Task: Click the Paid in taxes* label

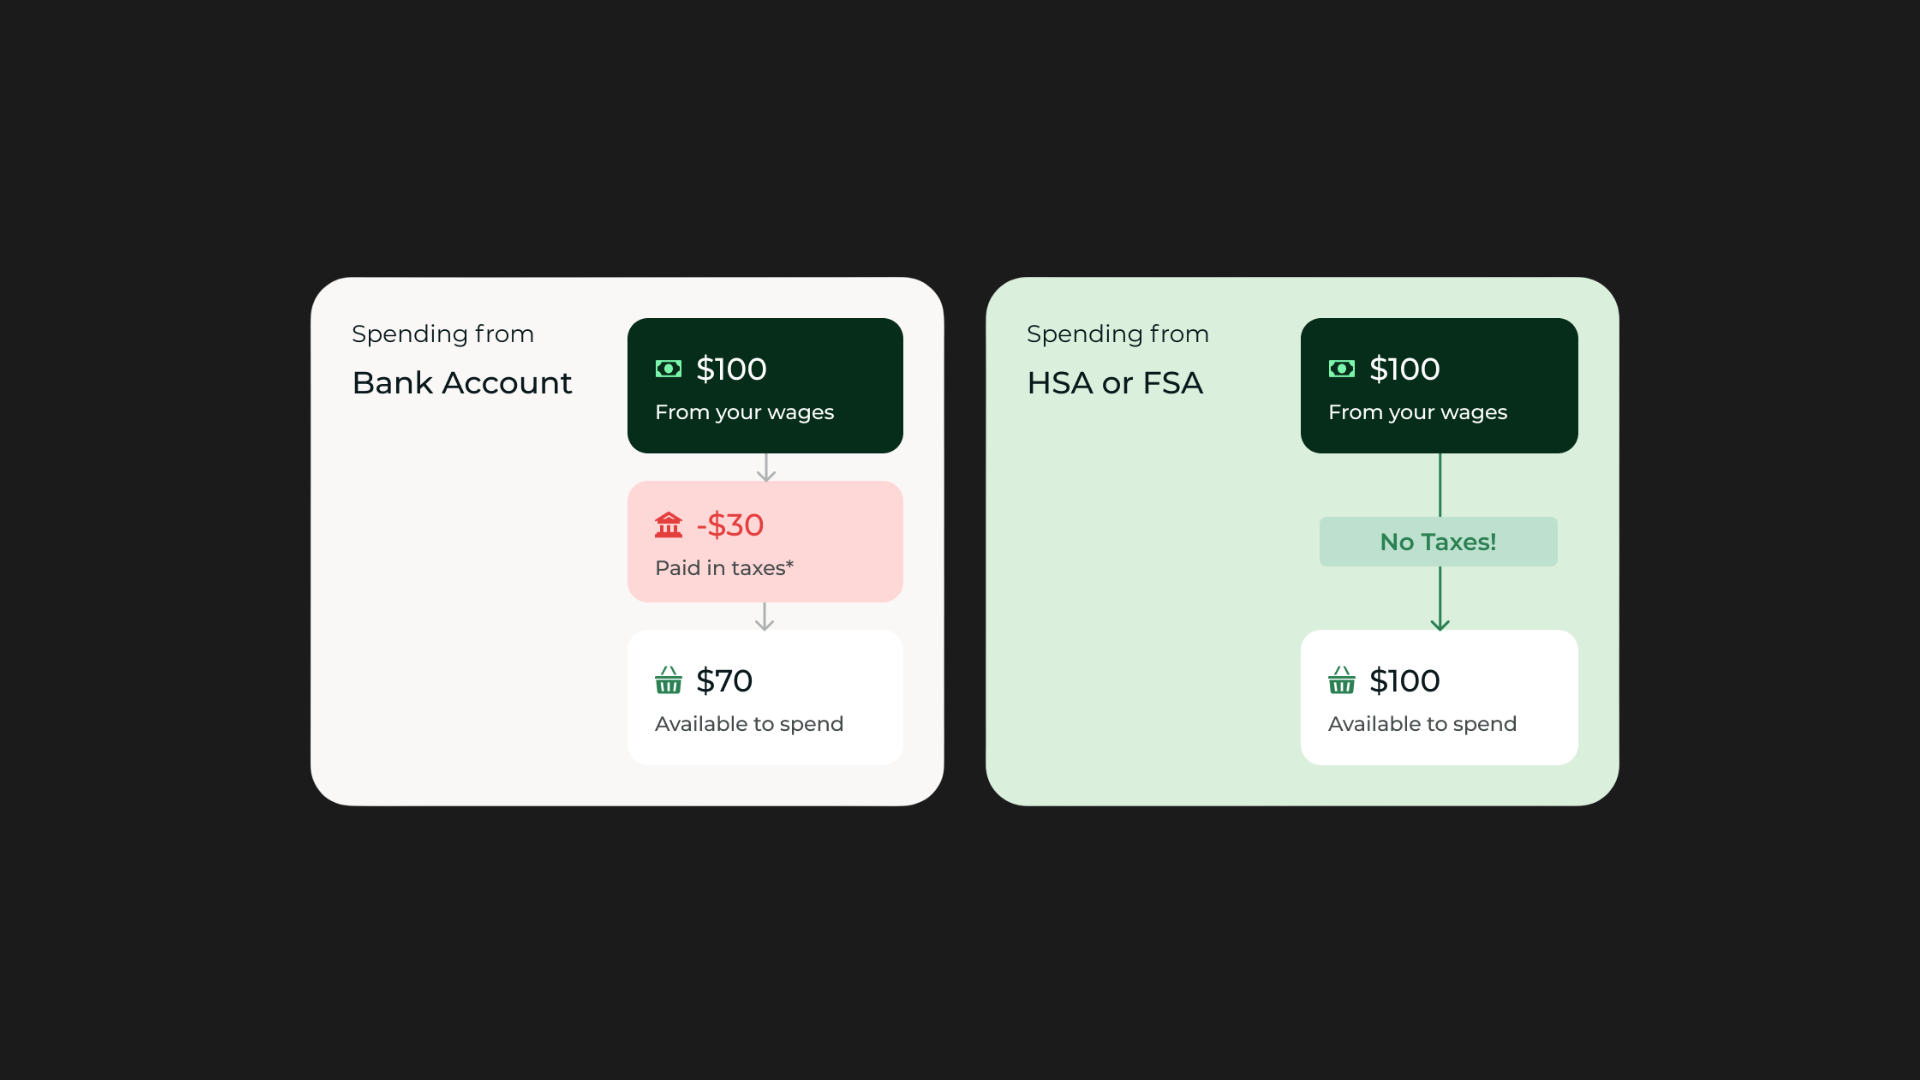Action: [x=724, y=568]
